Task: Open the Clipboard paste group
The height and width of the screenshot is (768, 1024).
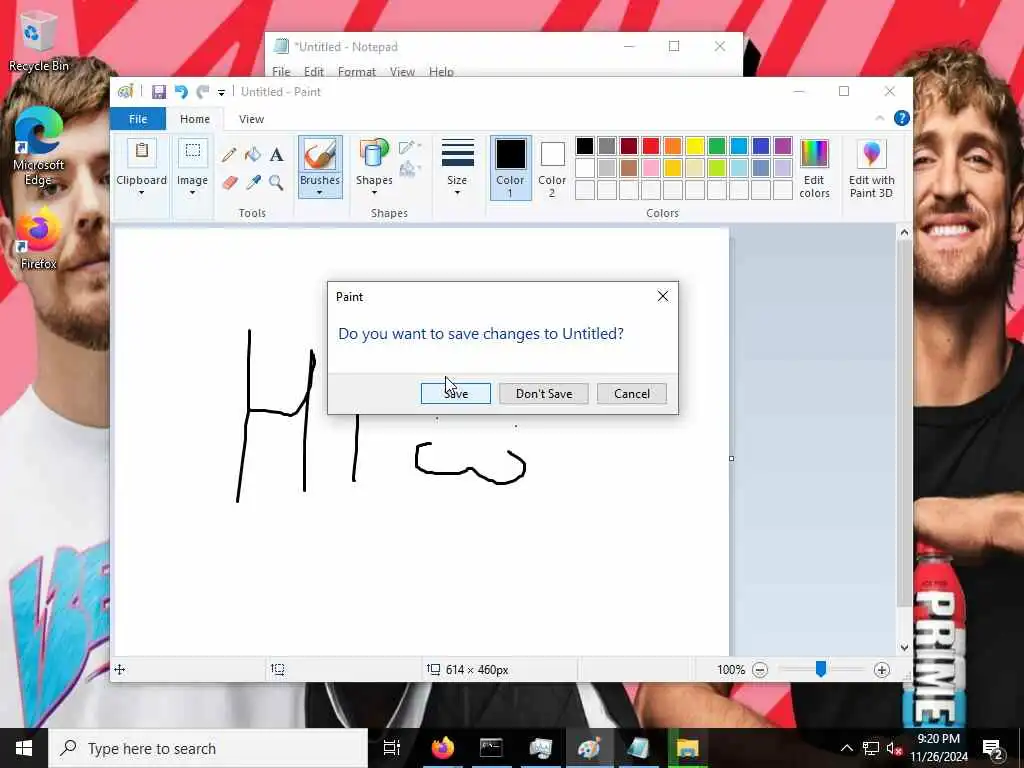Action: pos(142,151)
